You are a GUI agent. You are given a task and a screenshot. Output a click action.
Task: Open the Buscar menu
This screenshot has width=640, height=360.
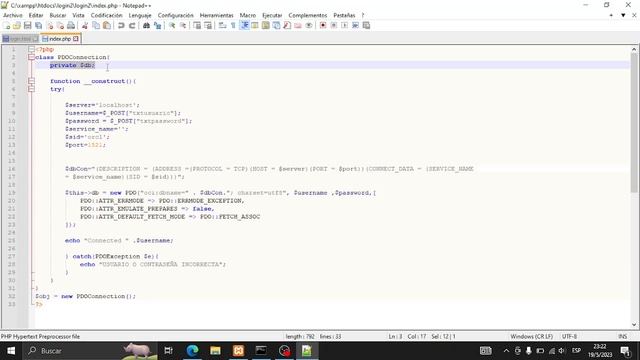coord(58,16)
